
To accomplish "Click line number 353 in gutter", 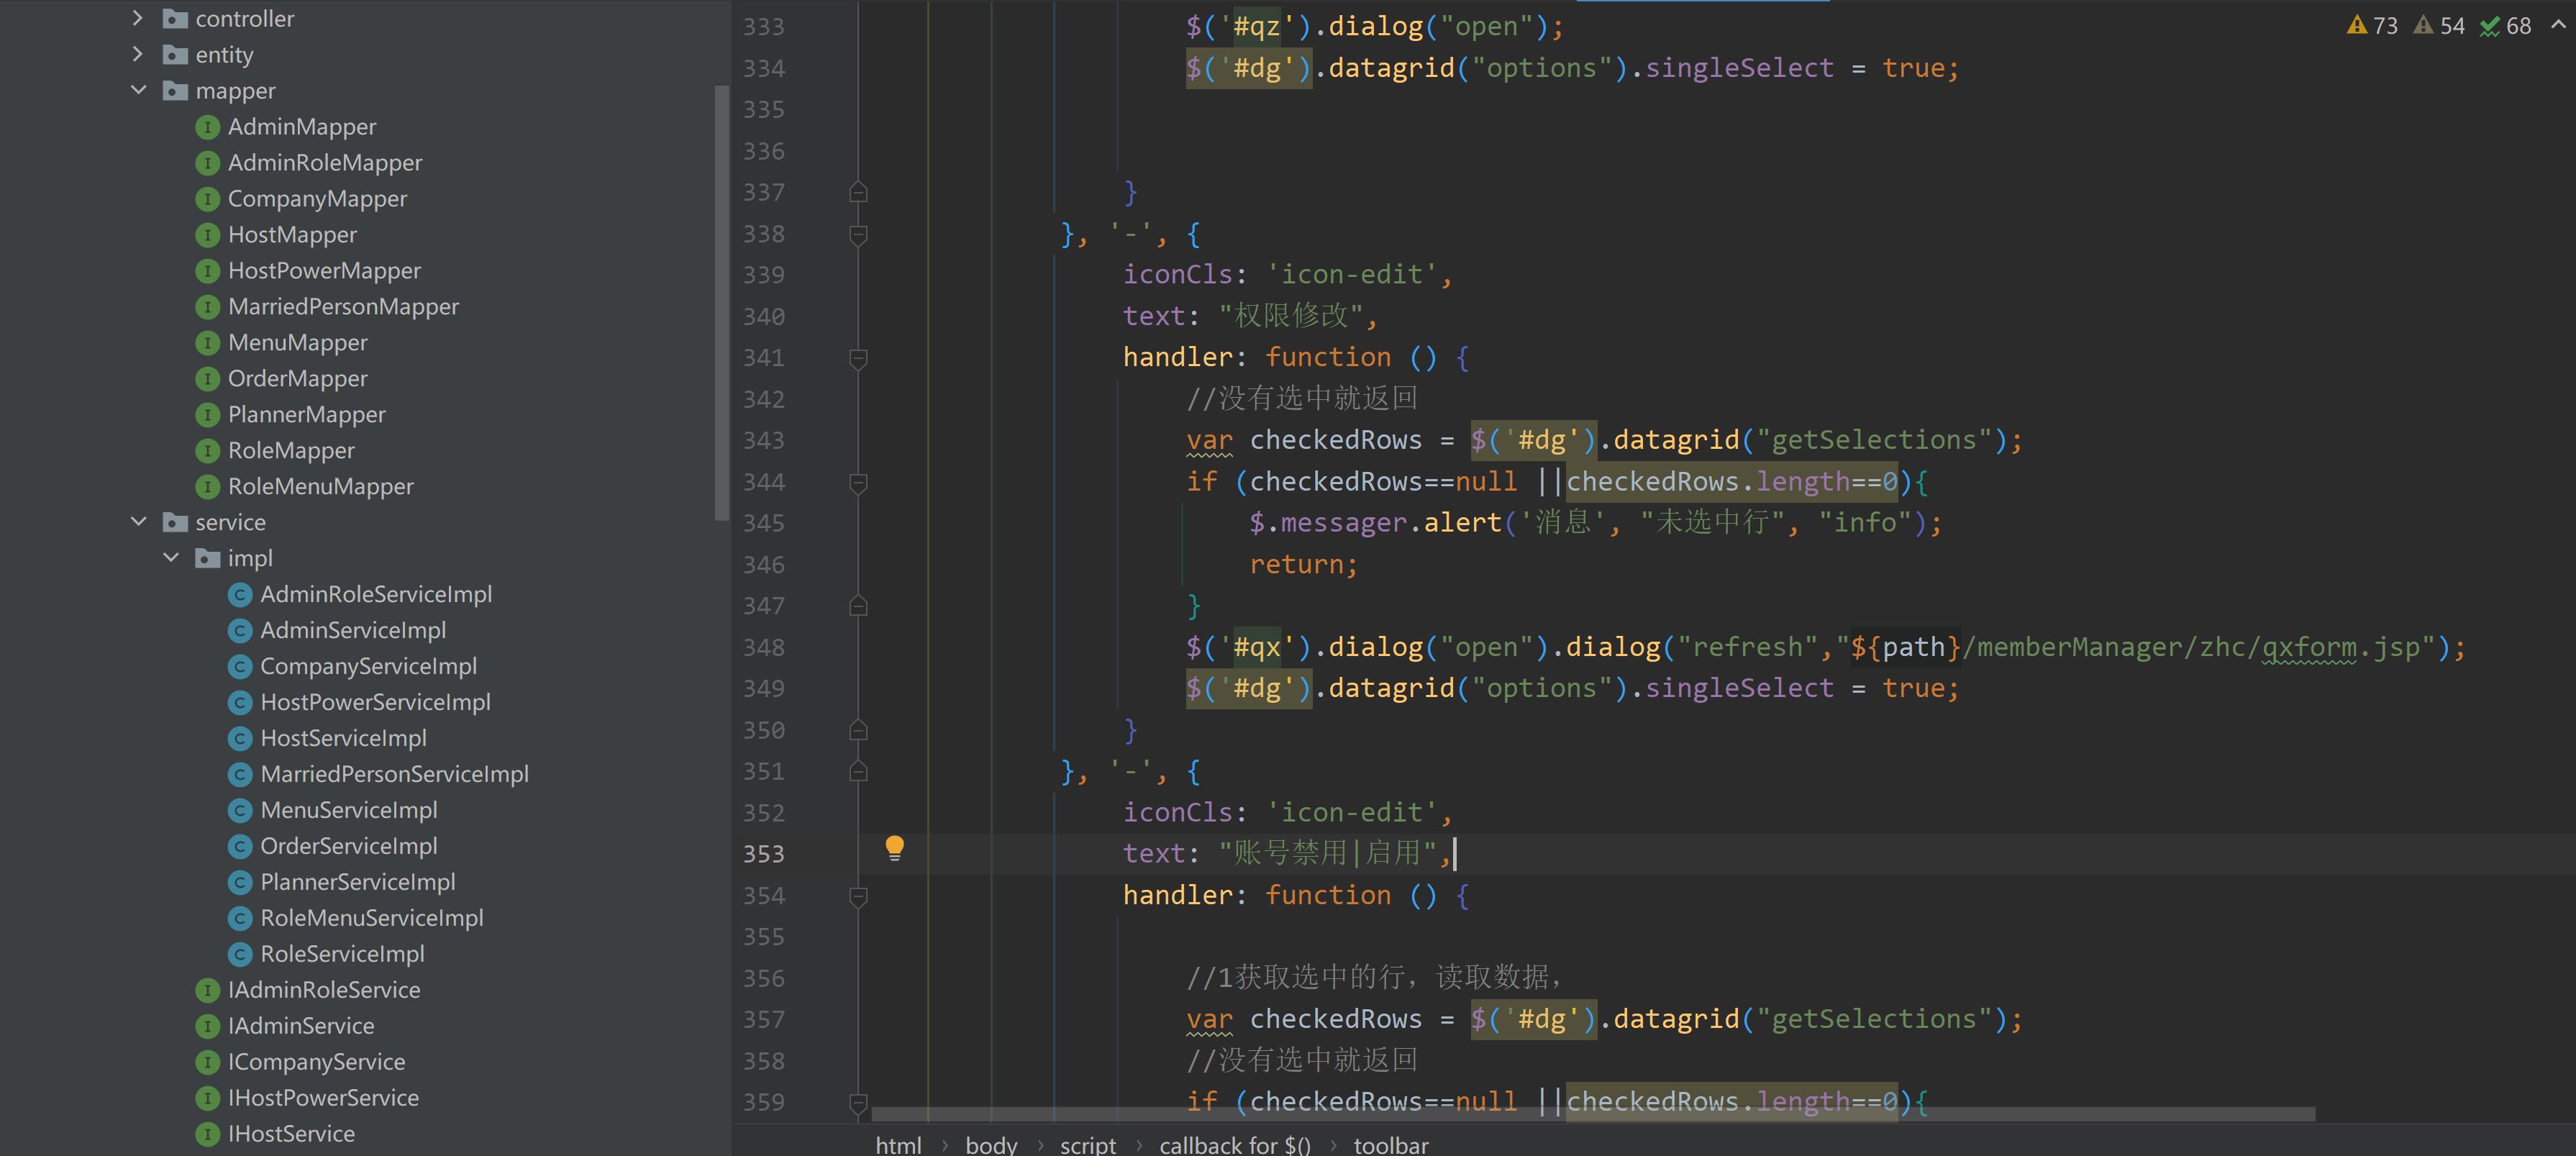I will pyautogui.click(x=763, y=854).
